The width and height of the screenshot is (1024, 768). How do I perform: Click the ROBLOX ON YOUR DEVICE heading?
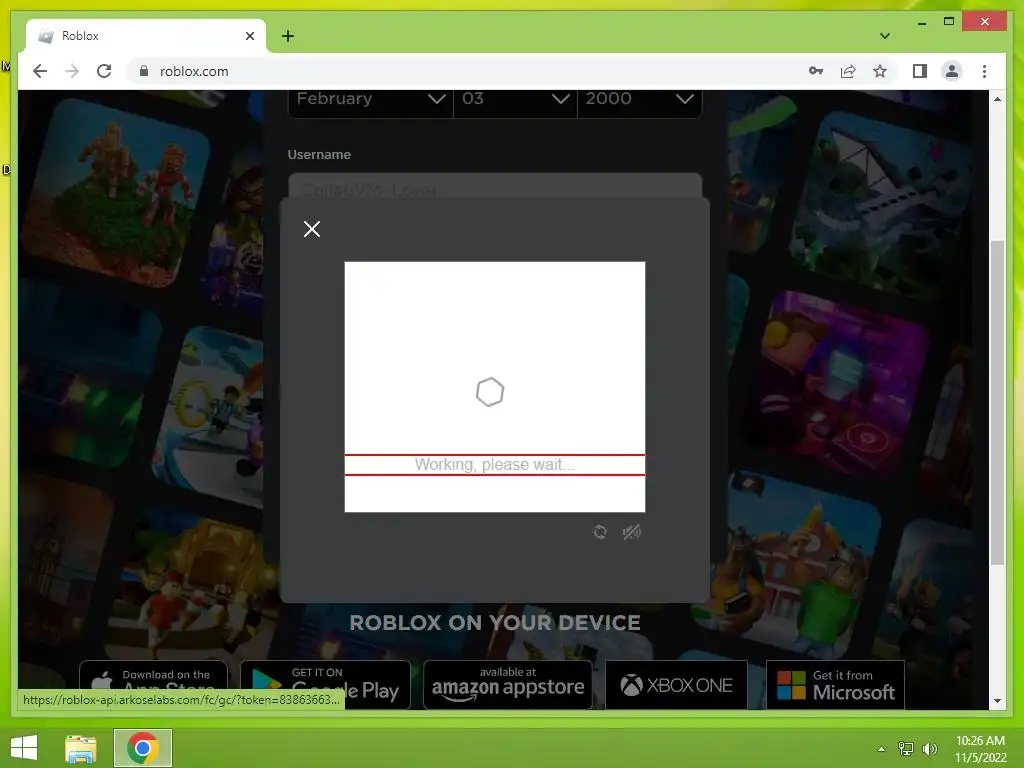tap(495, 622)
